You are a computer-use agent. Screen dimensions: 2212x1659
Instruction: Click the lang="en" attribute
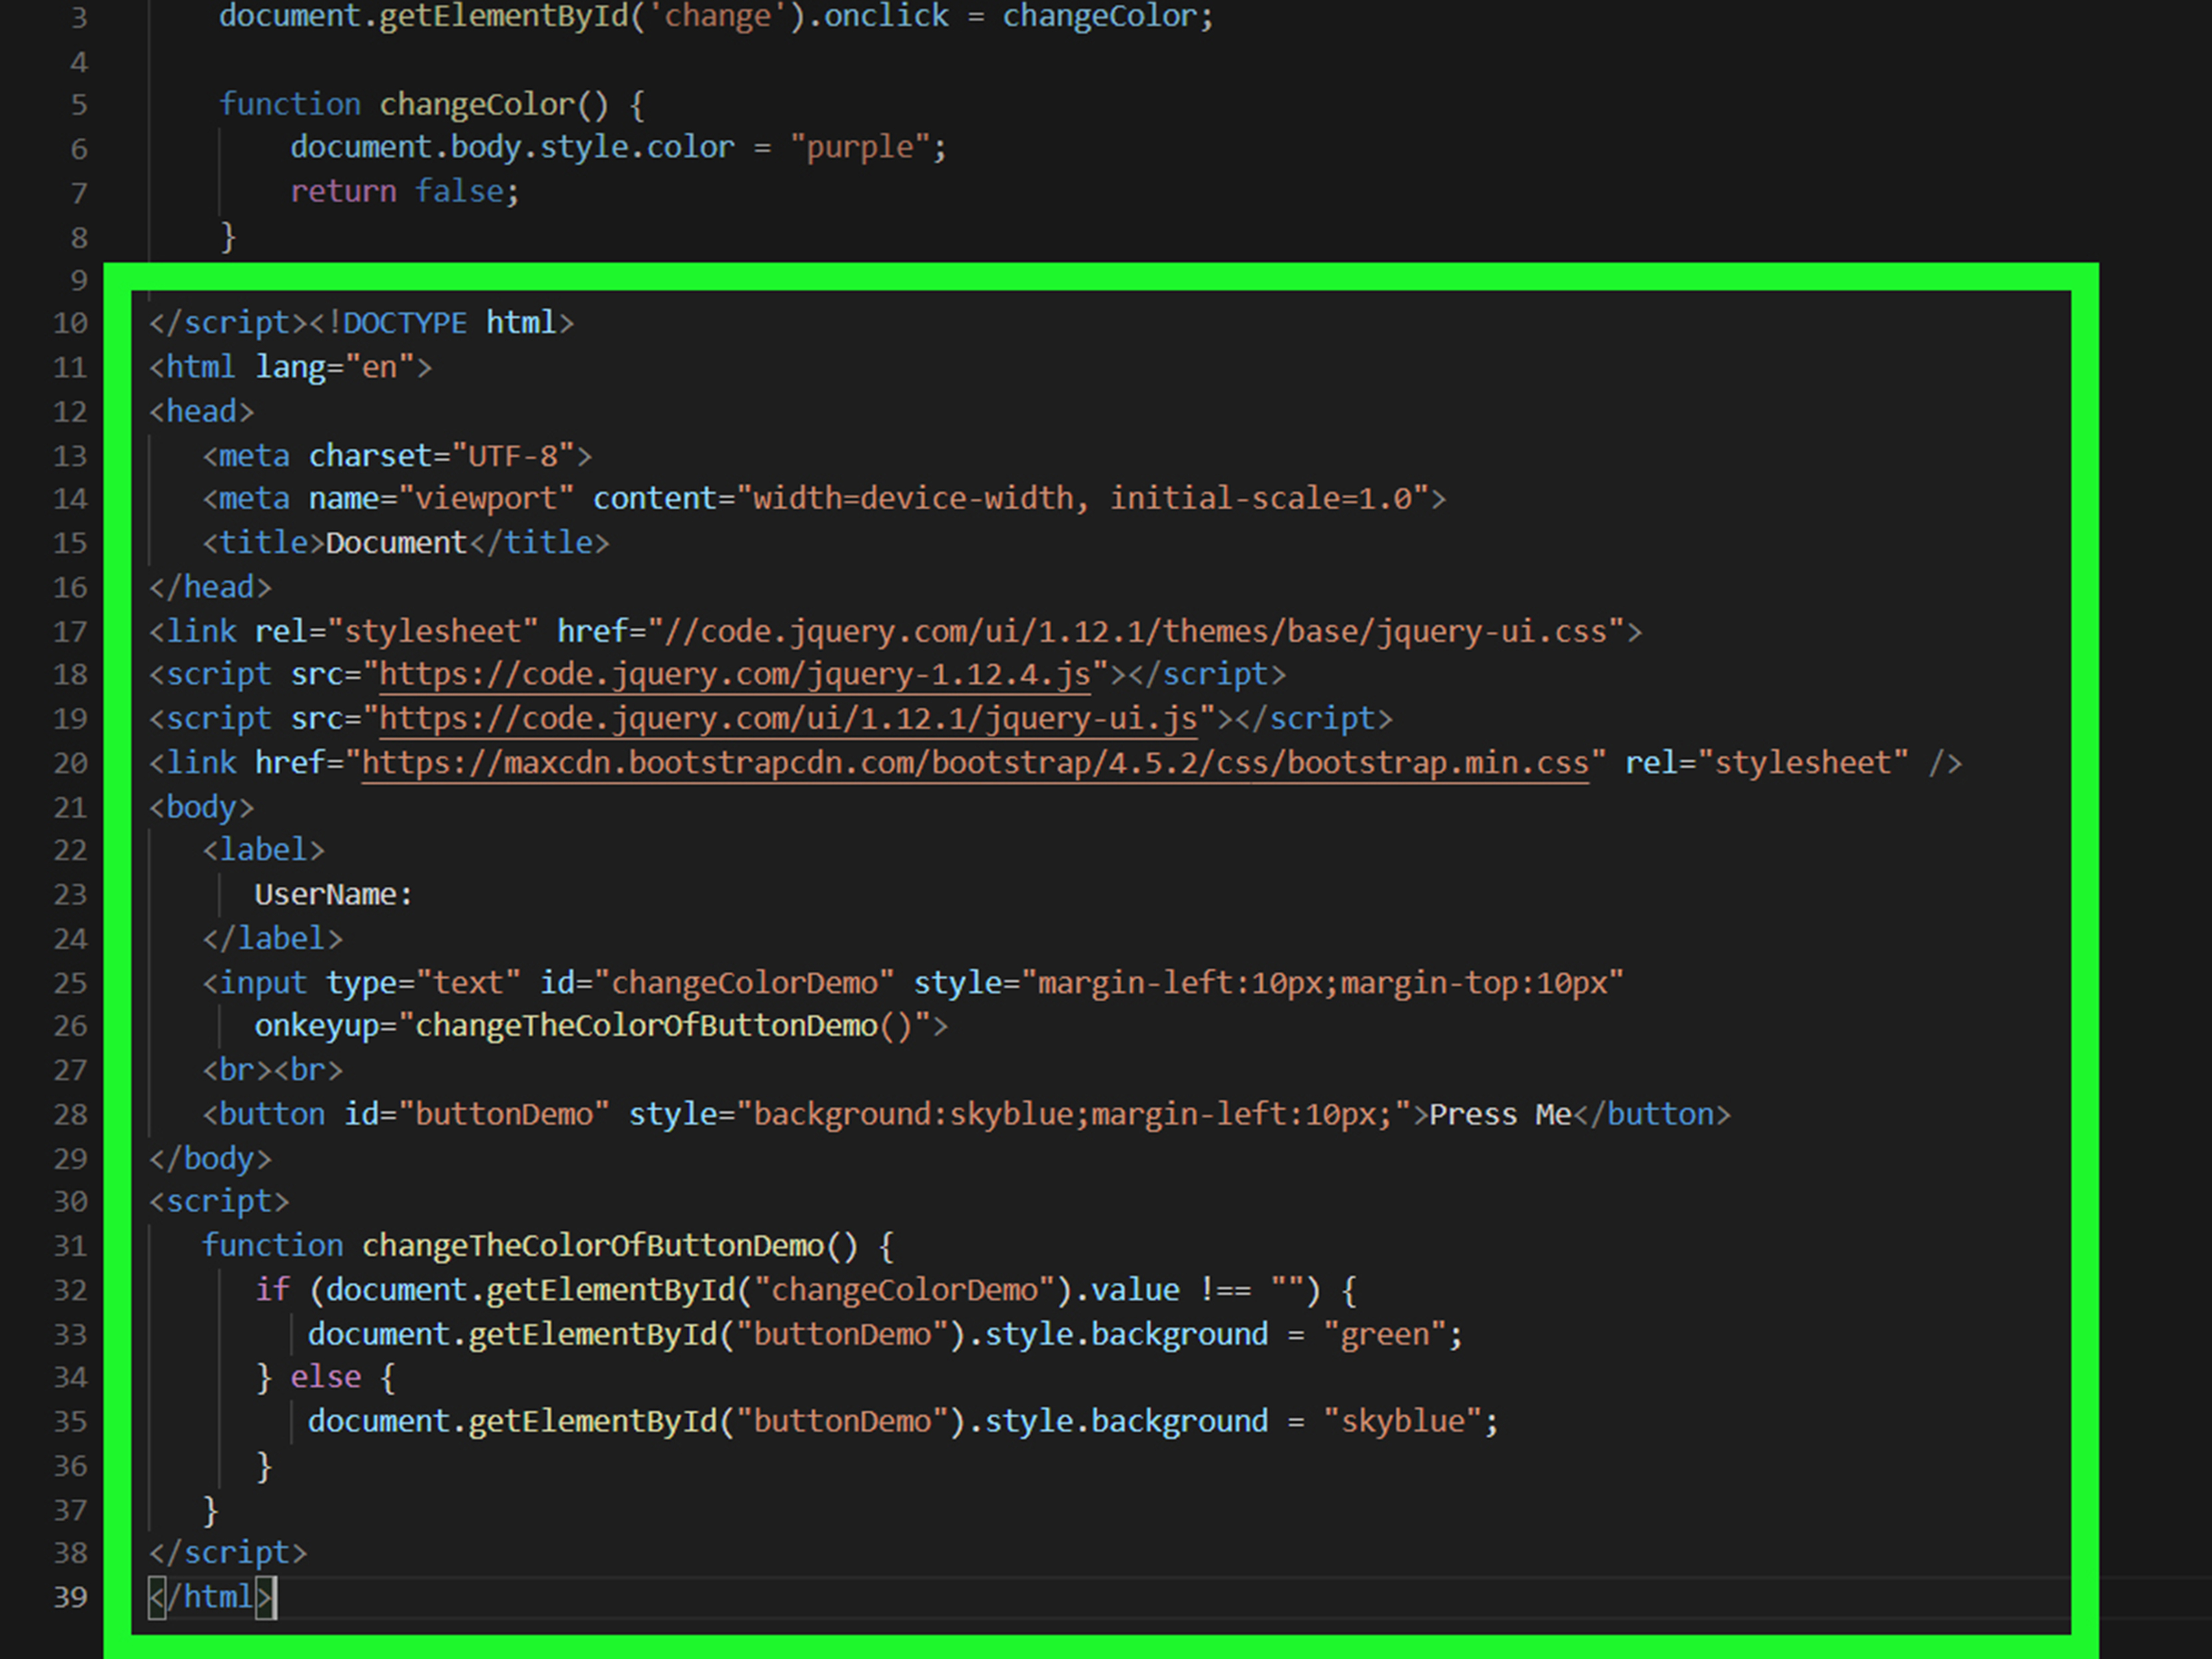(334, 368)
